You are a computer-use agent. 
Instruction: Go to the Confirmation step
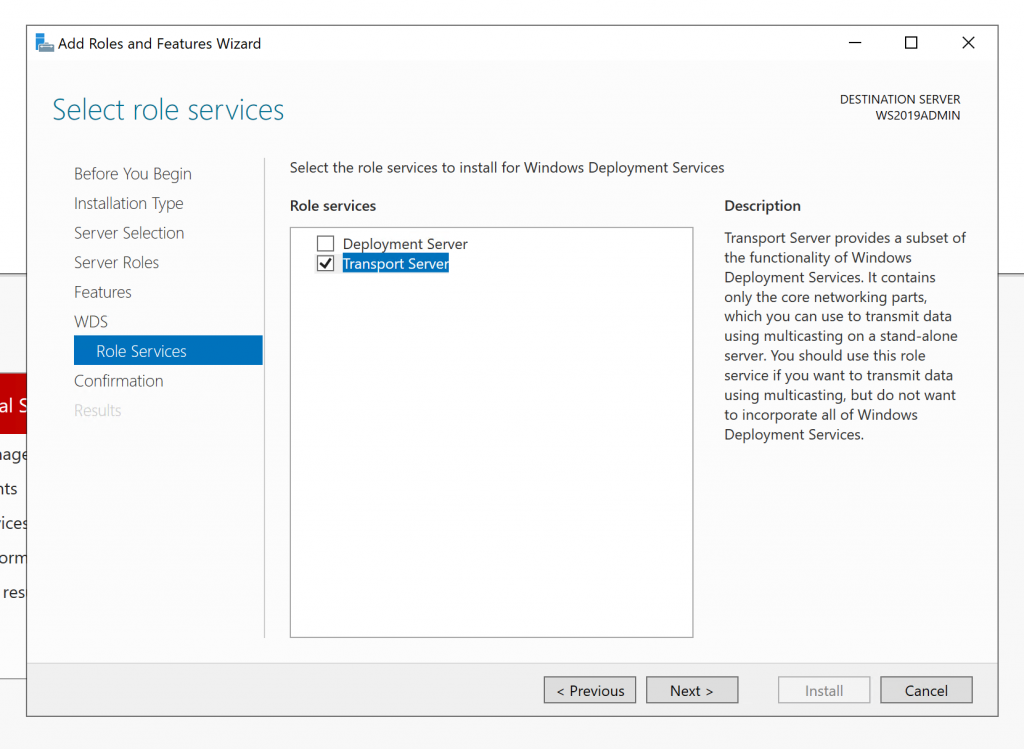tap(118, 381)
